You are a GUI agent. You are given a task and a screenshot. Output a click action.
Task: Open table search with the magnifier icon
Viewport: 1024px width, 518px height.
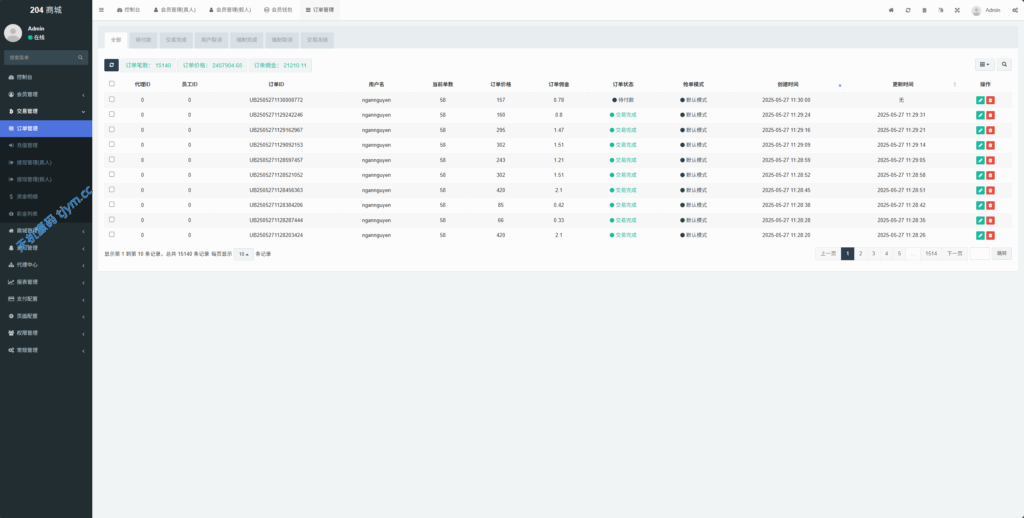click(x=1004, y=65)
